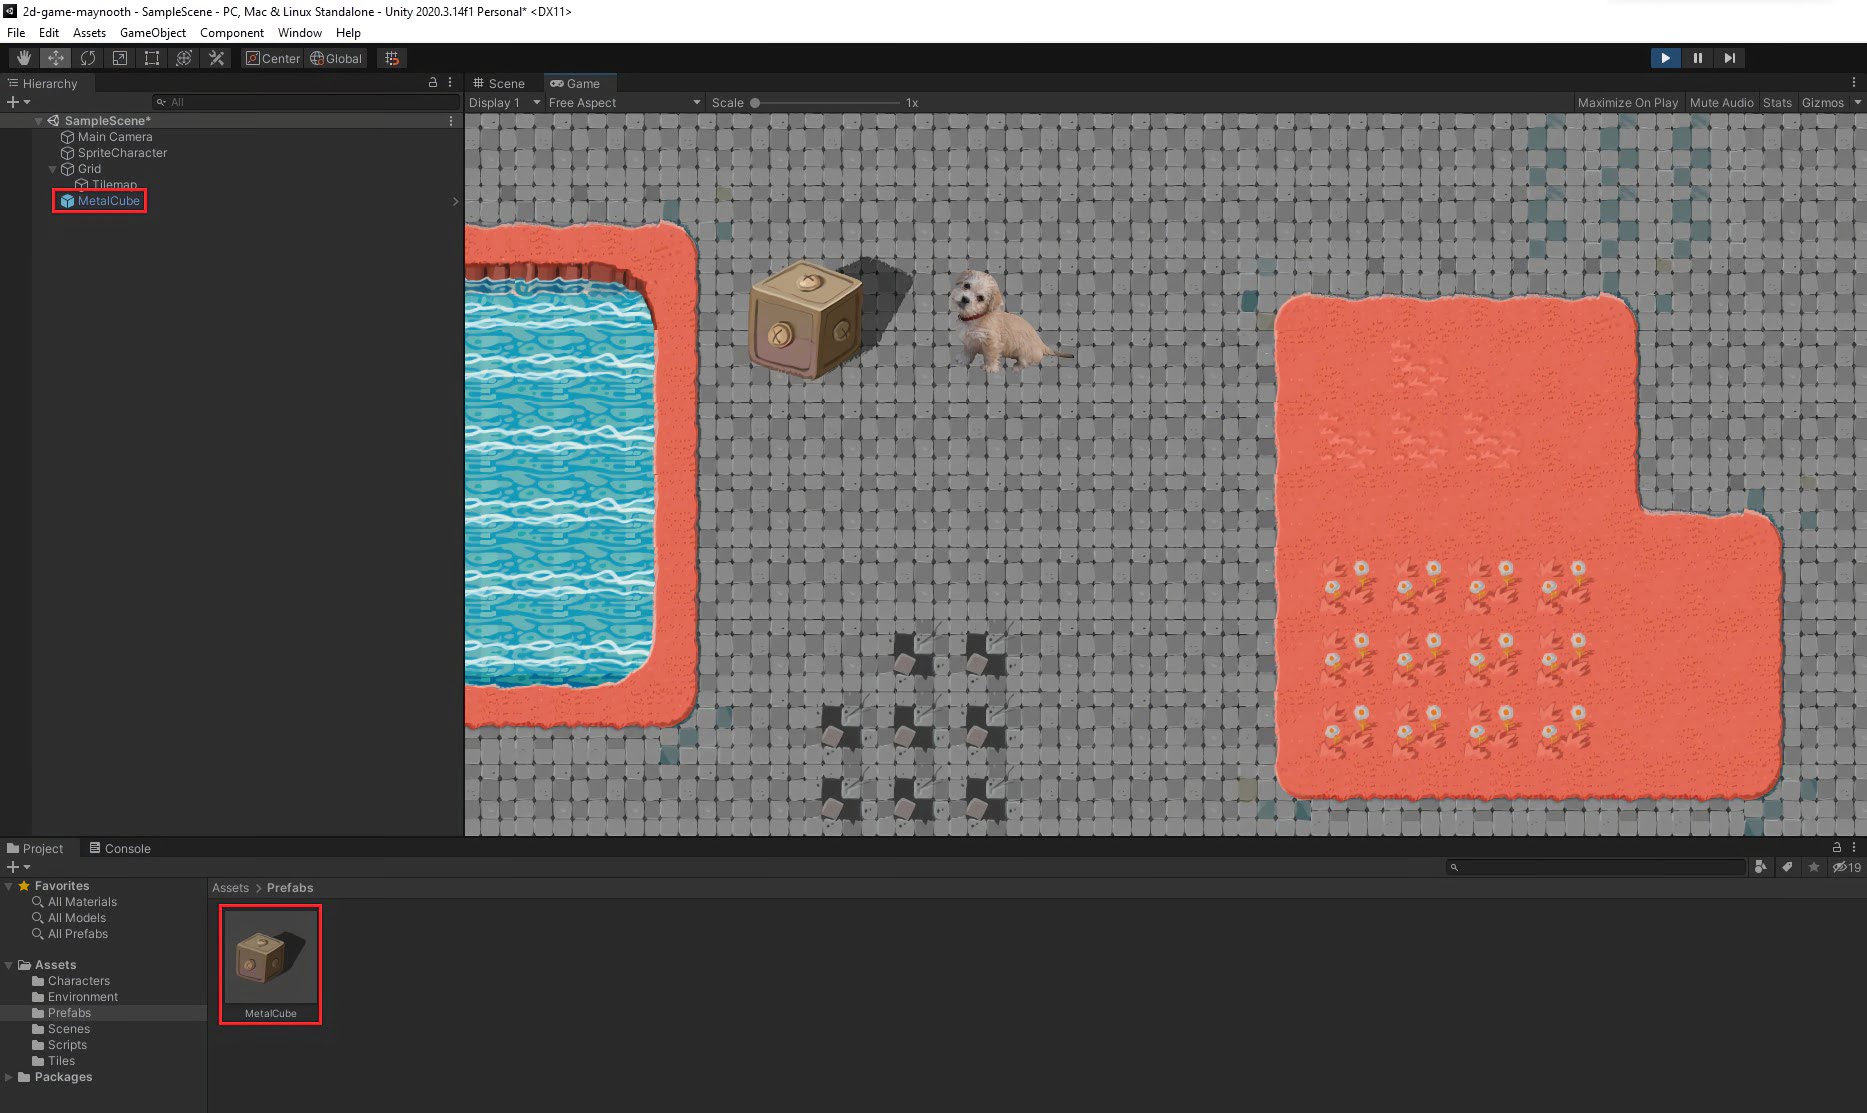Click the Pause button

point(1697,58)
